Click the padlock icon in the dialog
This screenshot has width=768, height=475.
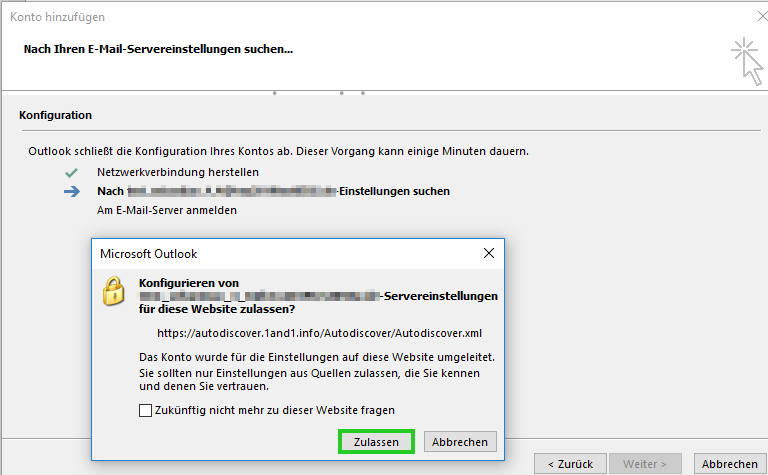coord(114,291)
